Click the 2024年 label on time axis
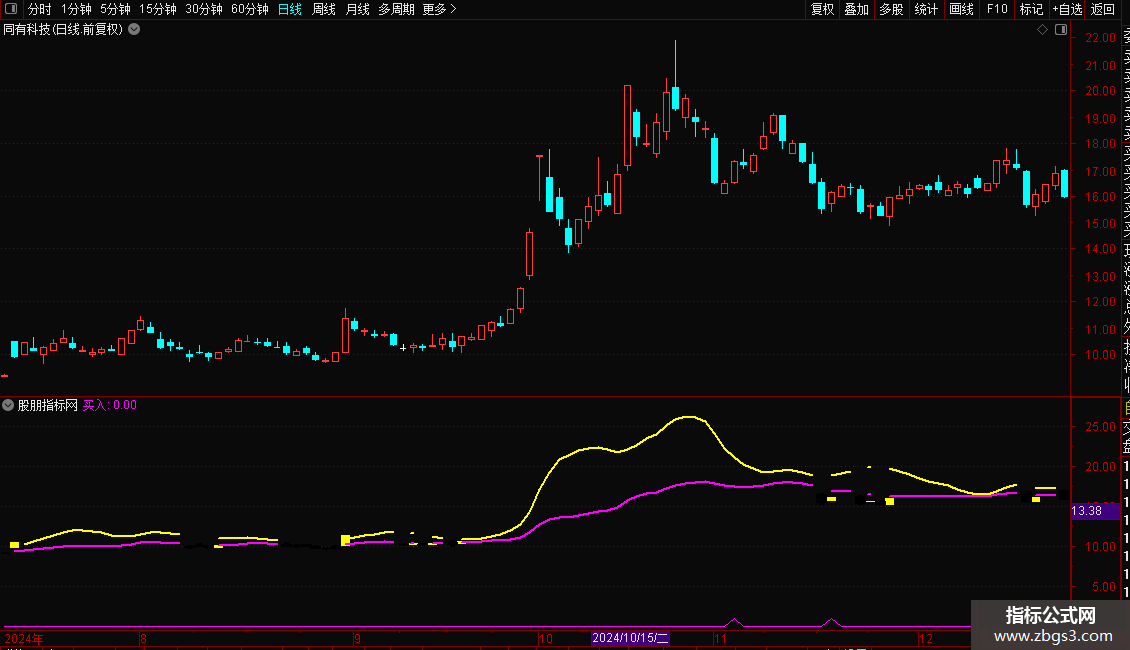1130x650 pixels. (x=24, y=638)
